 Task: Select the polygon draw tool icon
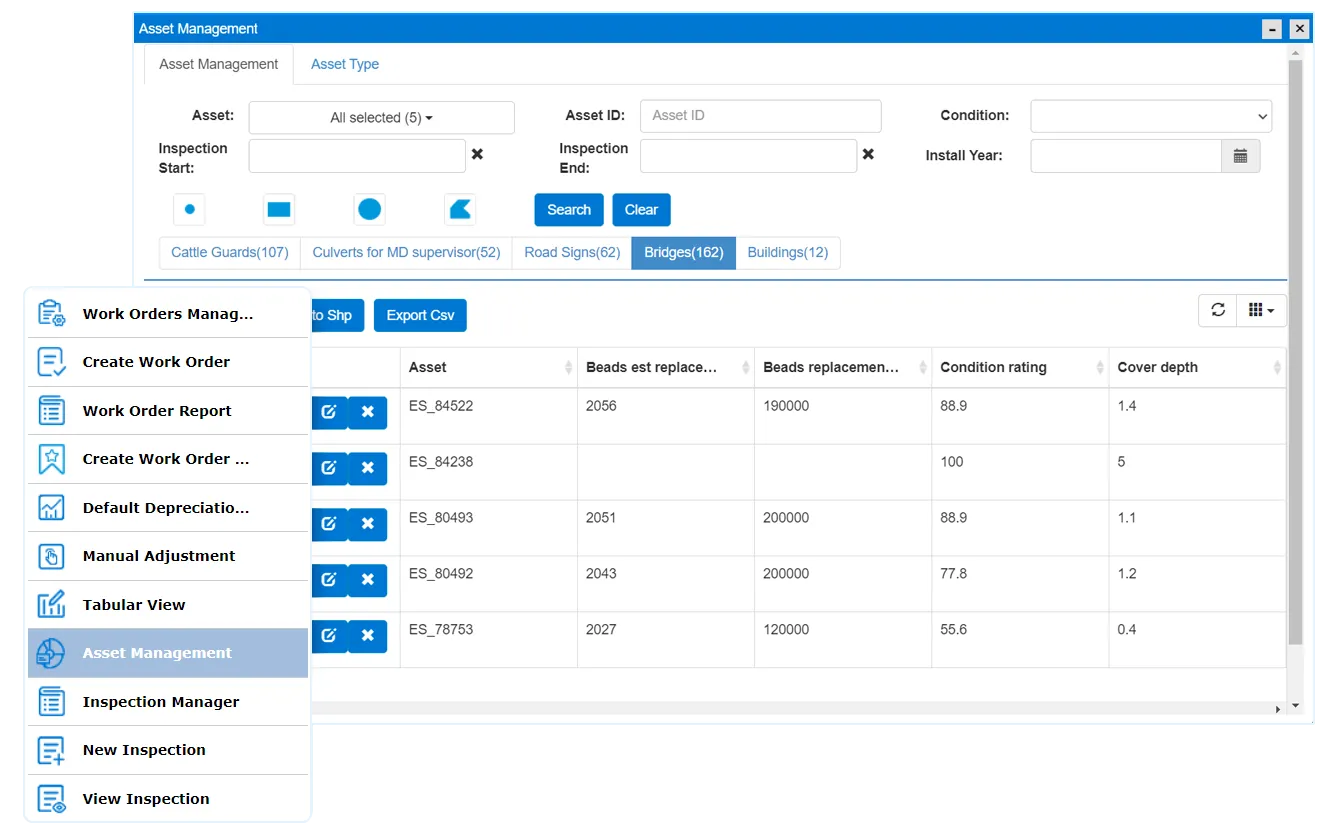[460, 210]
